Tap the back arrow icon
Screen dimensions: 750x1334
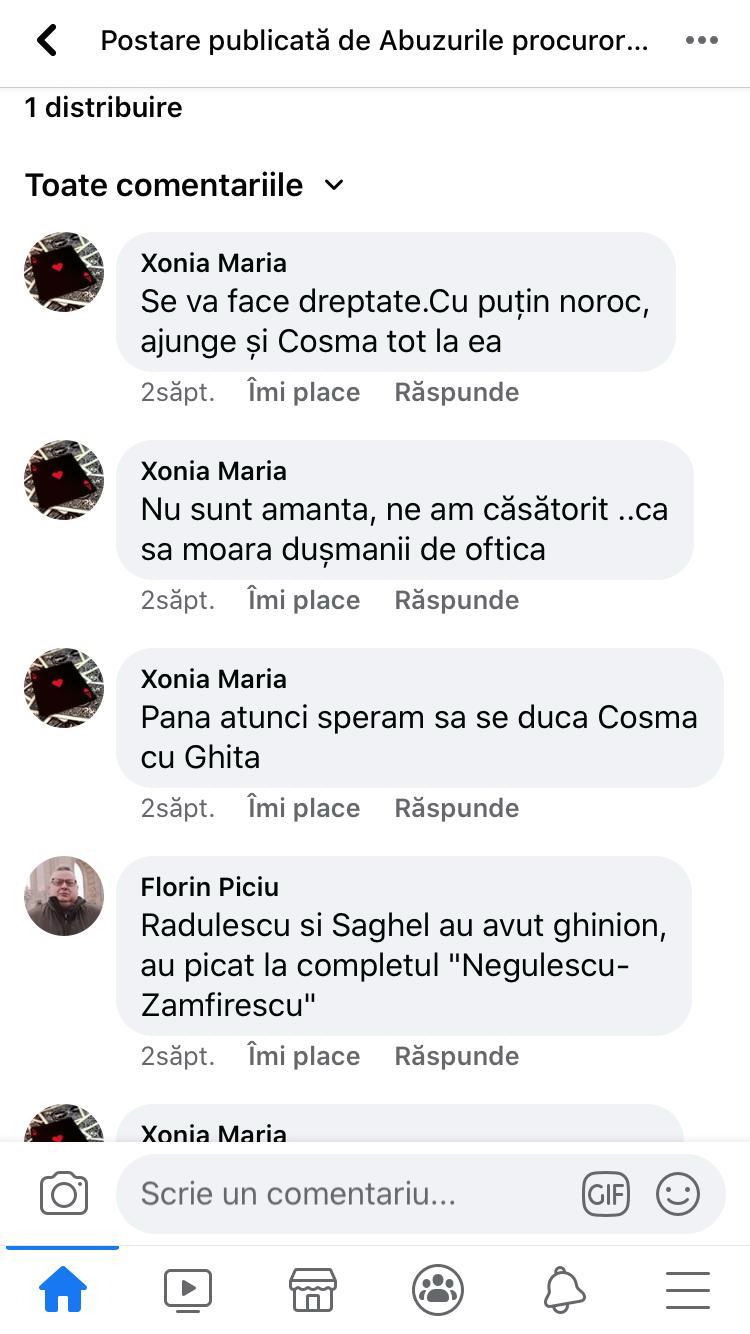47,41
